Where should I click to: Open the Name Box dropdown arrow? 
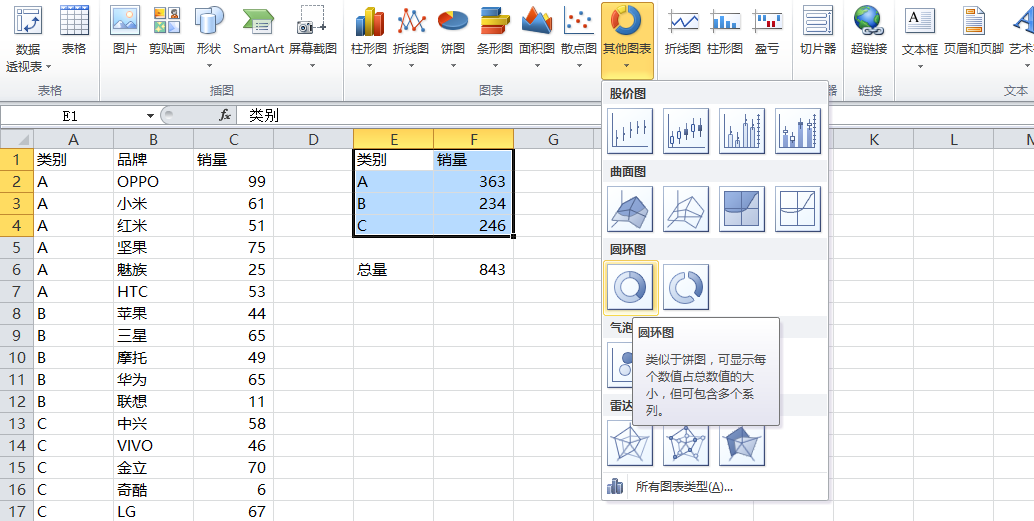point(150,116)
